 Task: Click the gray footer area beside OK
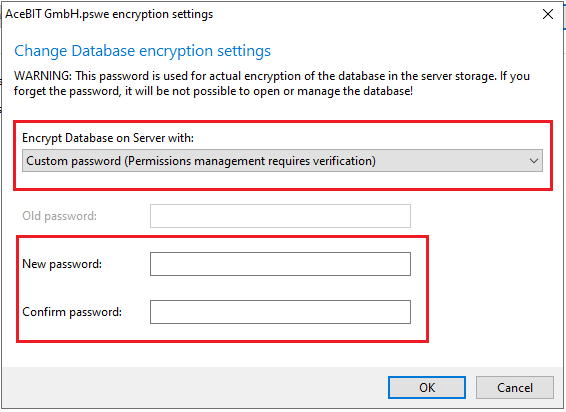(x=195, y=387)
